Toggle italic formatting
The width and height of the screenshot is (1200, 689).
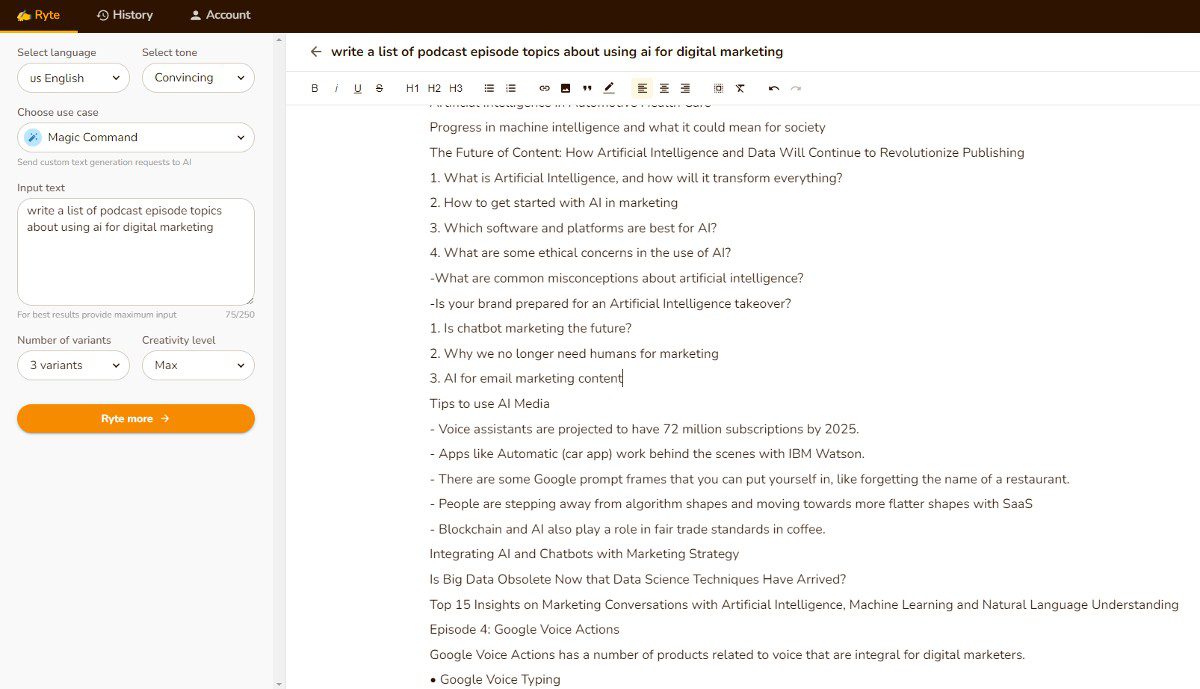click(336, 88)
